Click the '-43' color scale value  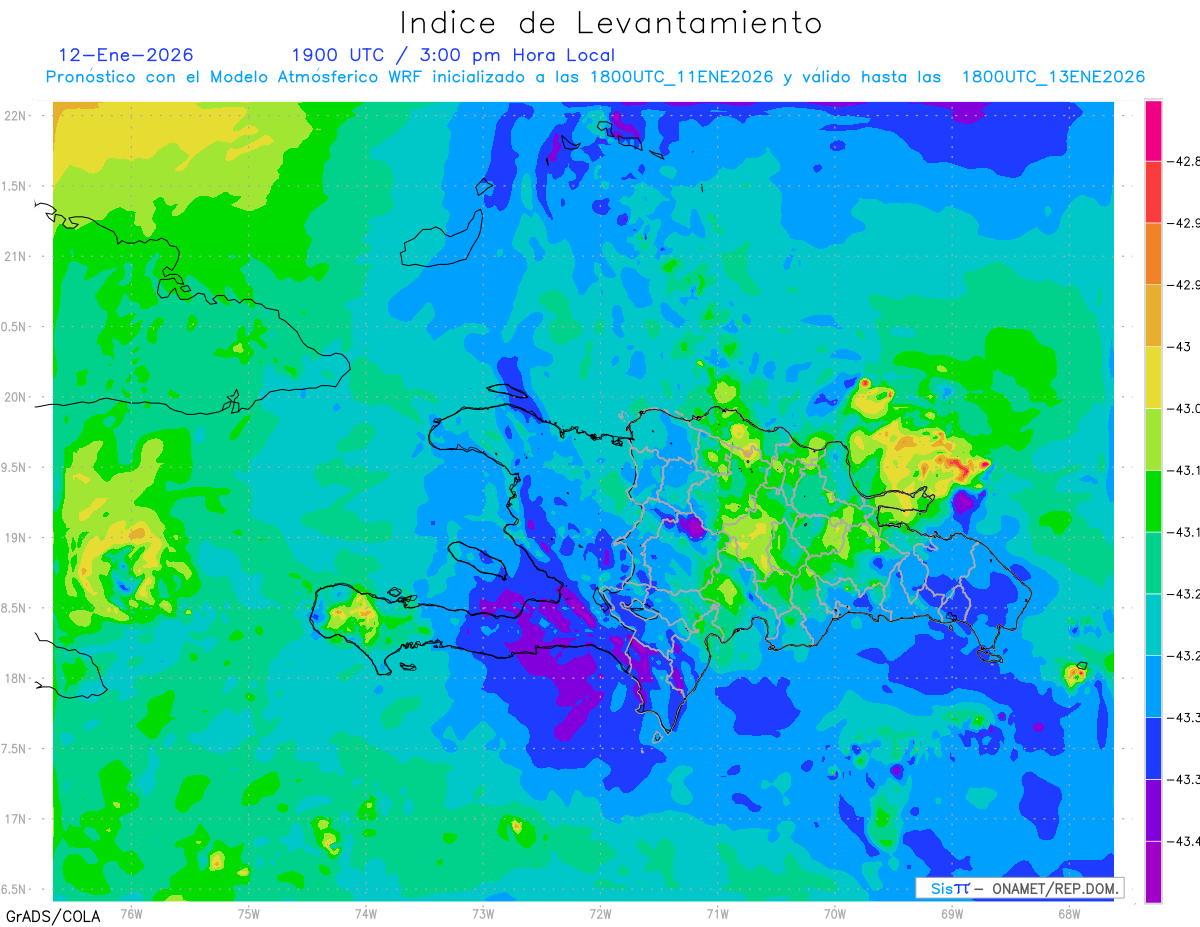(x=1179, y=346)
